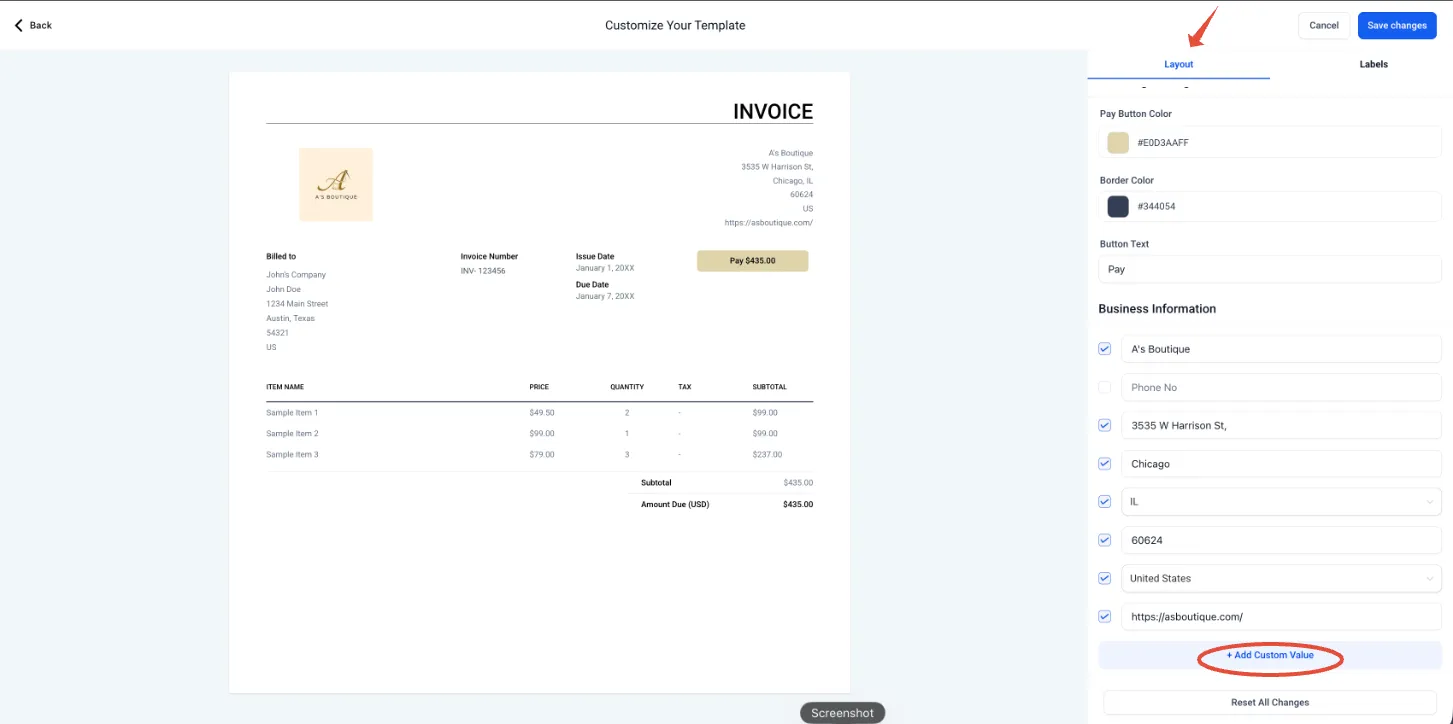The image size is (1453, 724).
Task: Toggle the 3535 W Harrison St checkbox
Action: pyautogui.click(x=1105, y=425)
